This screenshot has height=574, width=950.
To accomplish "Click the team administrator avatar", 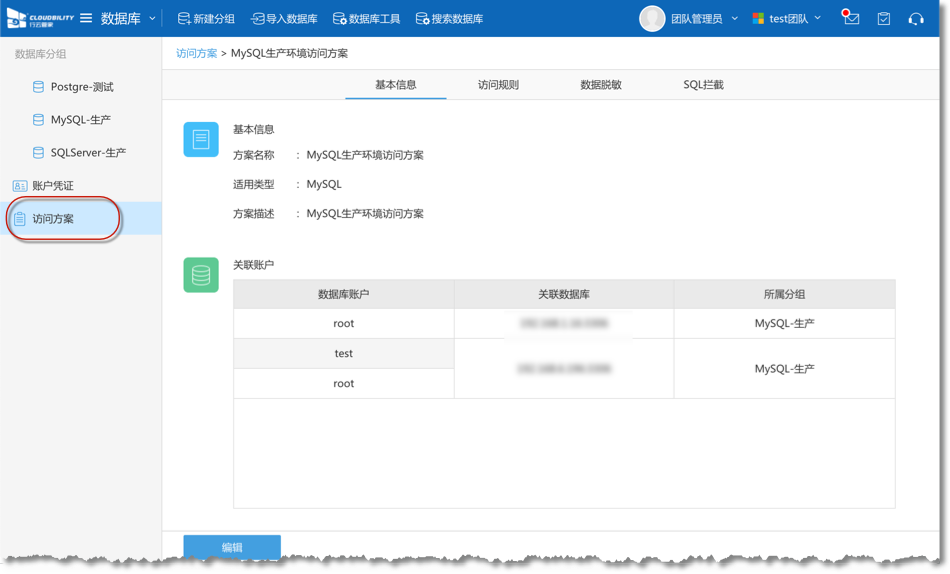I will coord(652,19).
